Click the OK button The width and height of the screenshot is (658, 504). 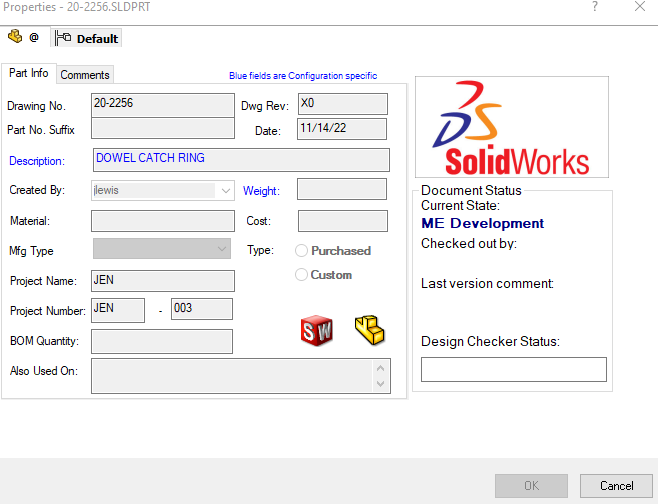(x=531, y=486)
